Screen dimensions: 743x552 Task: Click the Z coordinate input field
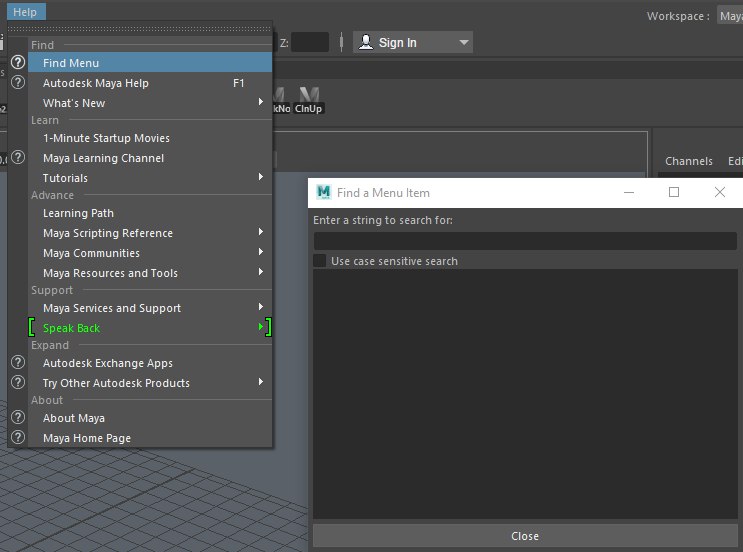pos(310,42)
